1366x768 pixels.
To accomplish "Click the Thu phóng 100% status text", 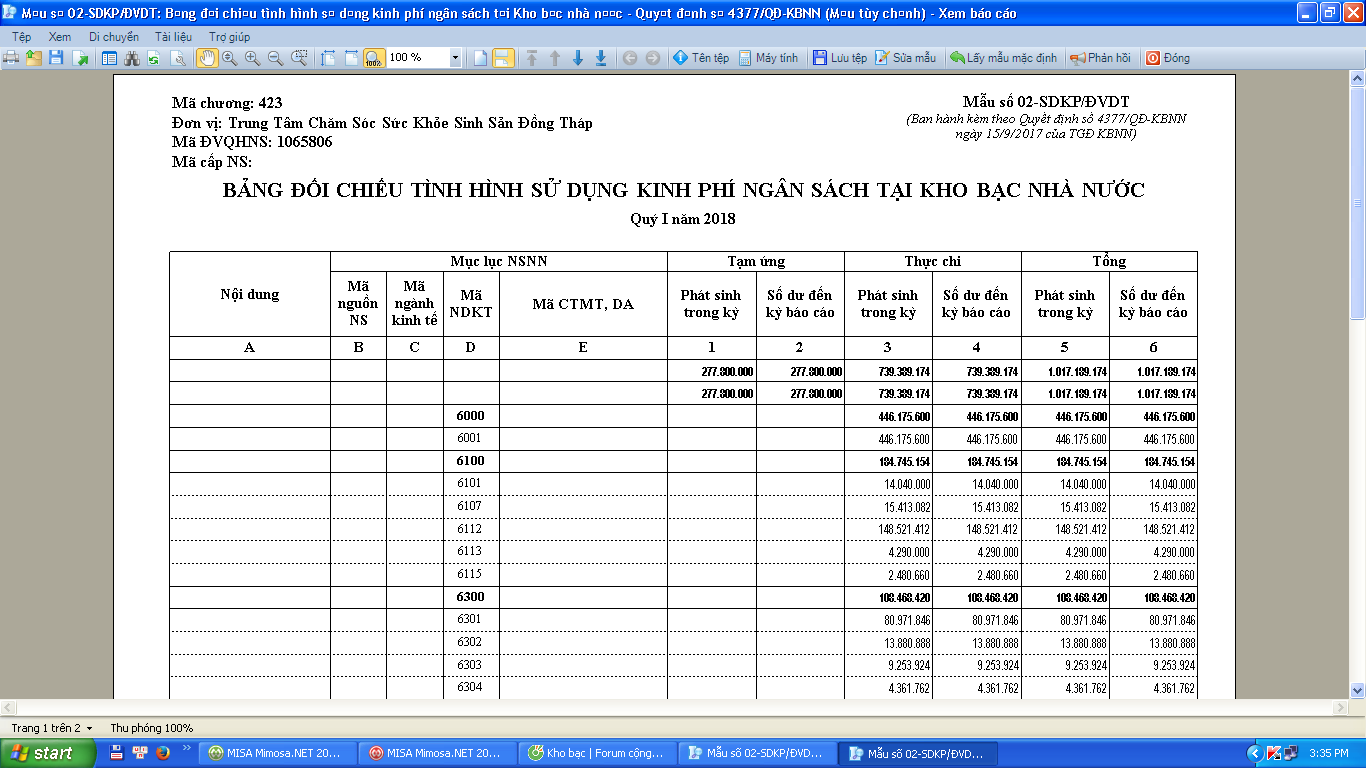I will click(x=152, y=728).
